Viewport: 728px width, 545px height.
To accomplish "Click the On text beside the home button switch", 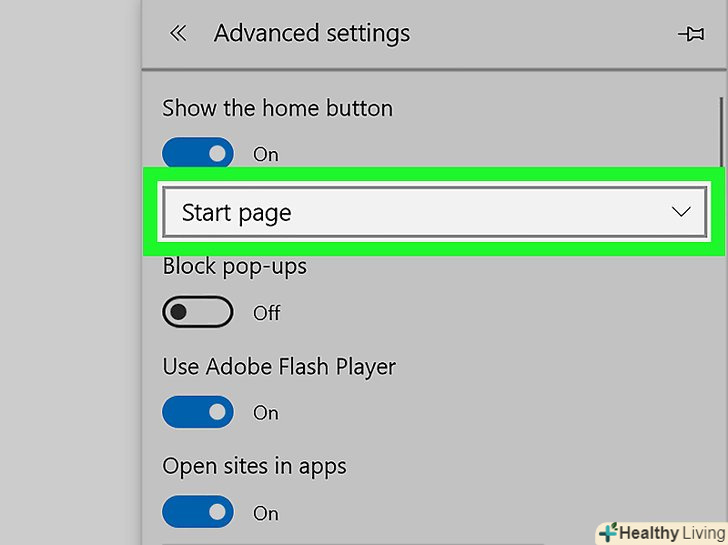I will [x=265, y=154].
